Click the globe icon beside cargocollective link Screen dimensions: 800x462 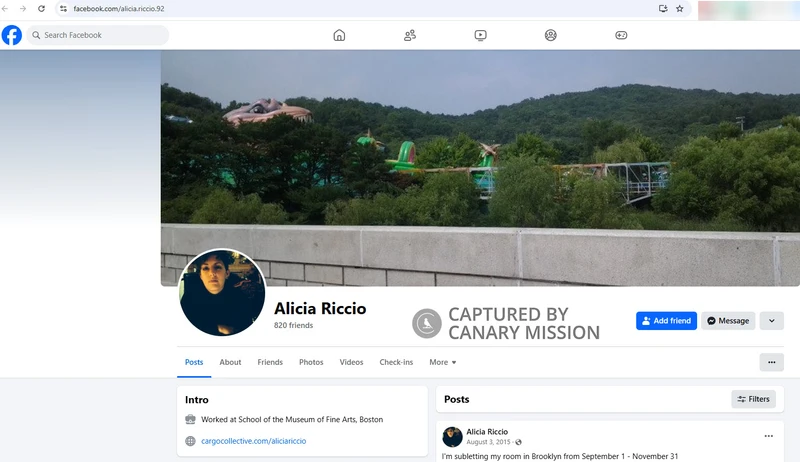tap(190, 441)
